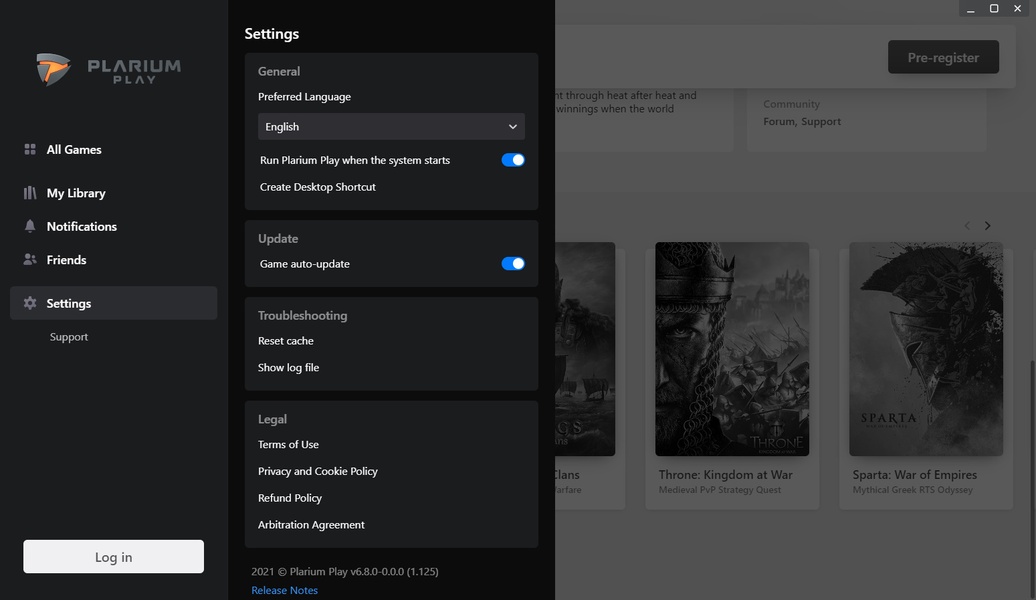Click Create Desktop Shortcut
Screen dimensions: 1036x600
point(316,186)
